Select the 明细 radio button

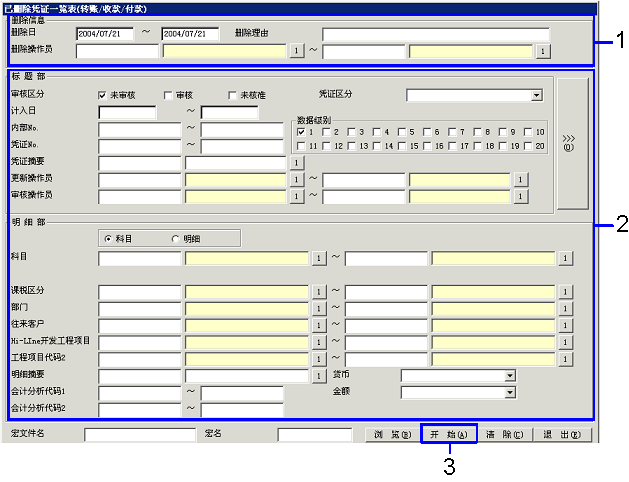(x=176, y=238)
